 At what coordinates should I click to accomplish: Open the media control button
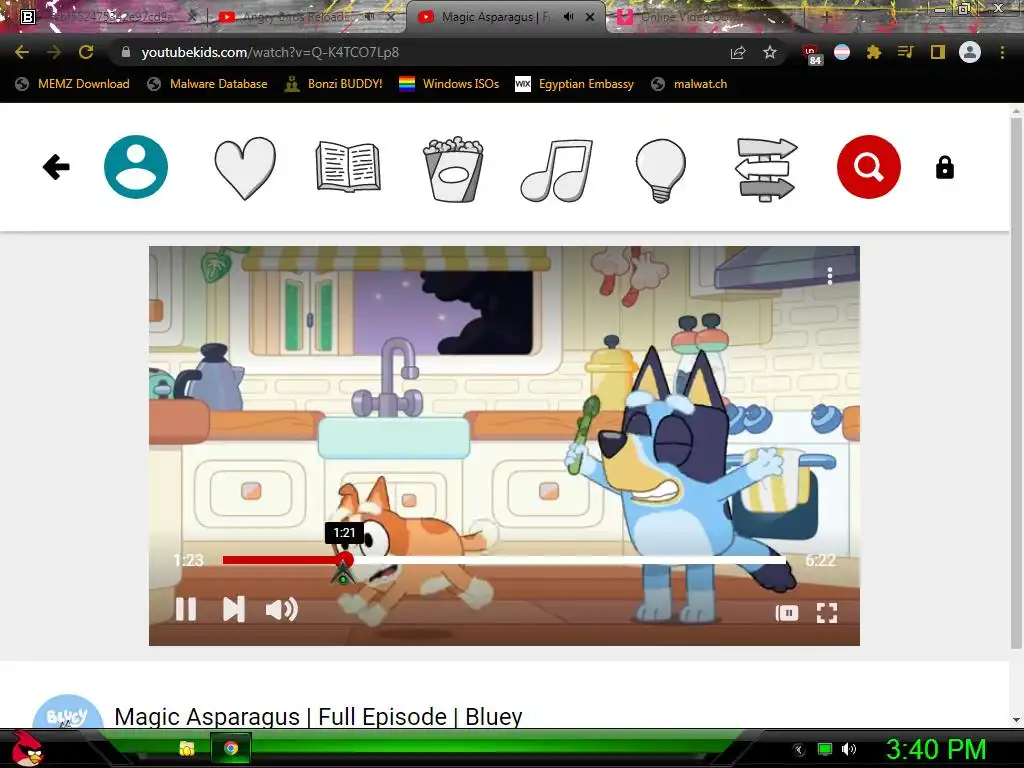click(x=905, y=52)
